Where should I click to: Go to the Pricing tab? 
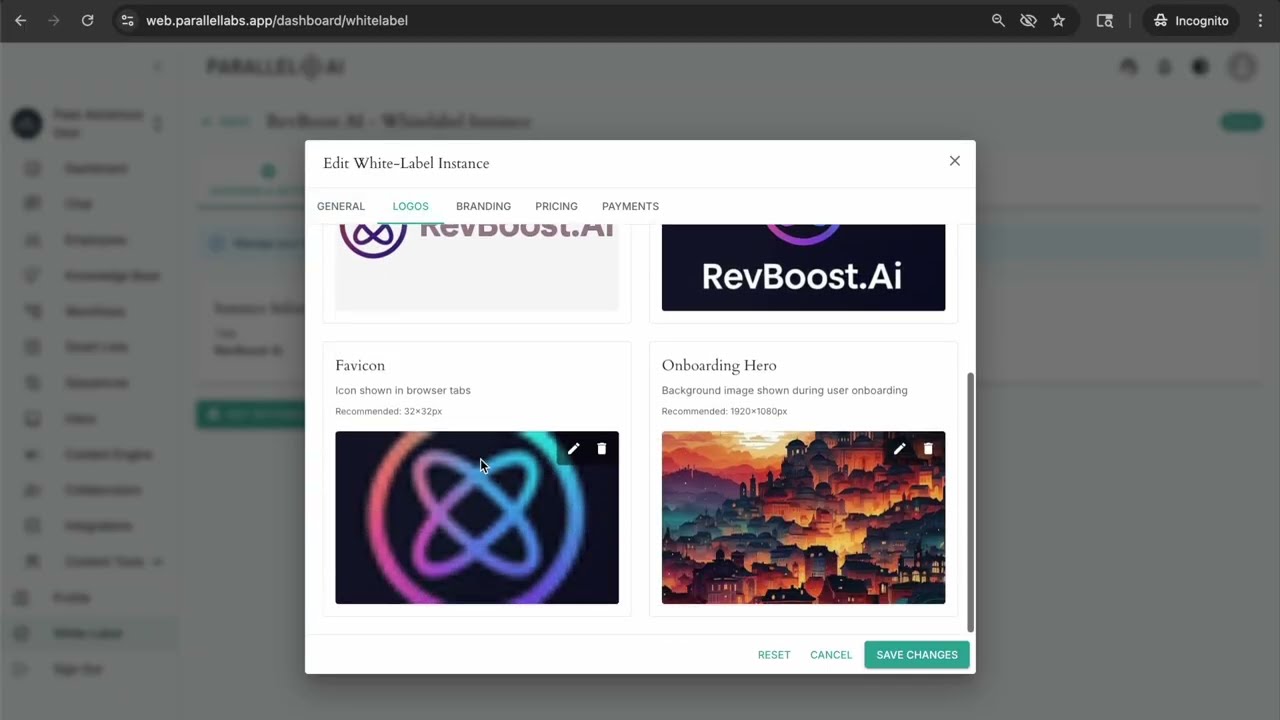tap(556, 206)
